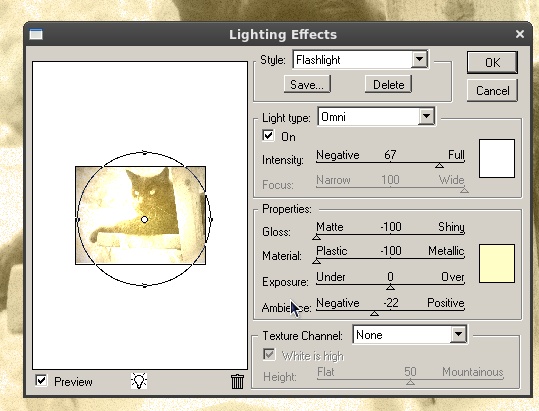Toggle the Preview checkbox
This screenshot has width=539, height=411.
pos(41,381)
